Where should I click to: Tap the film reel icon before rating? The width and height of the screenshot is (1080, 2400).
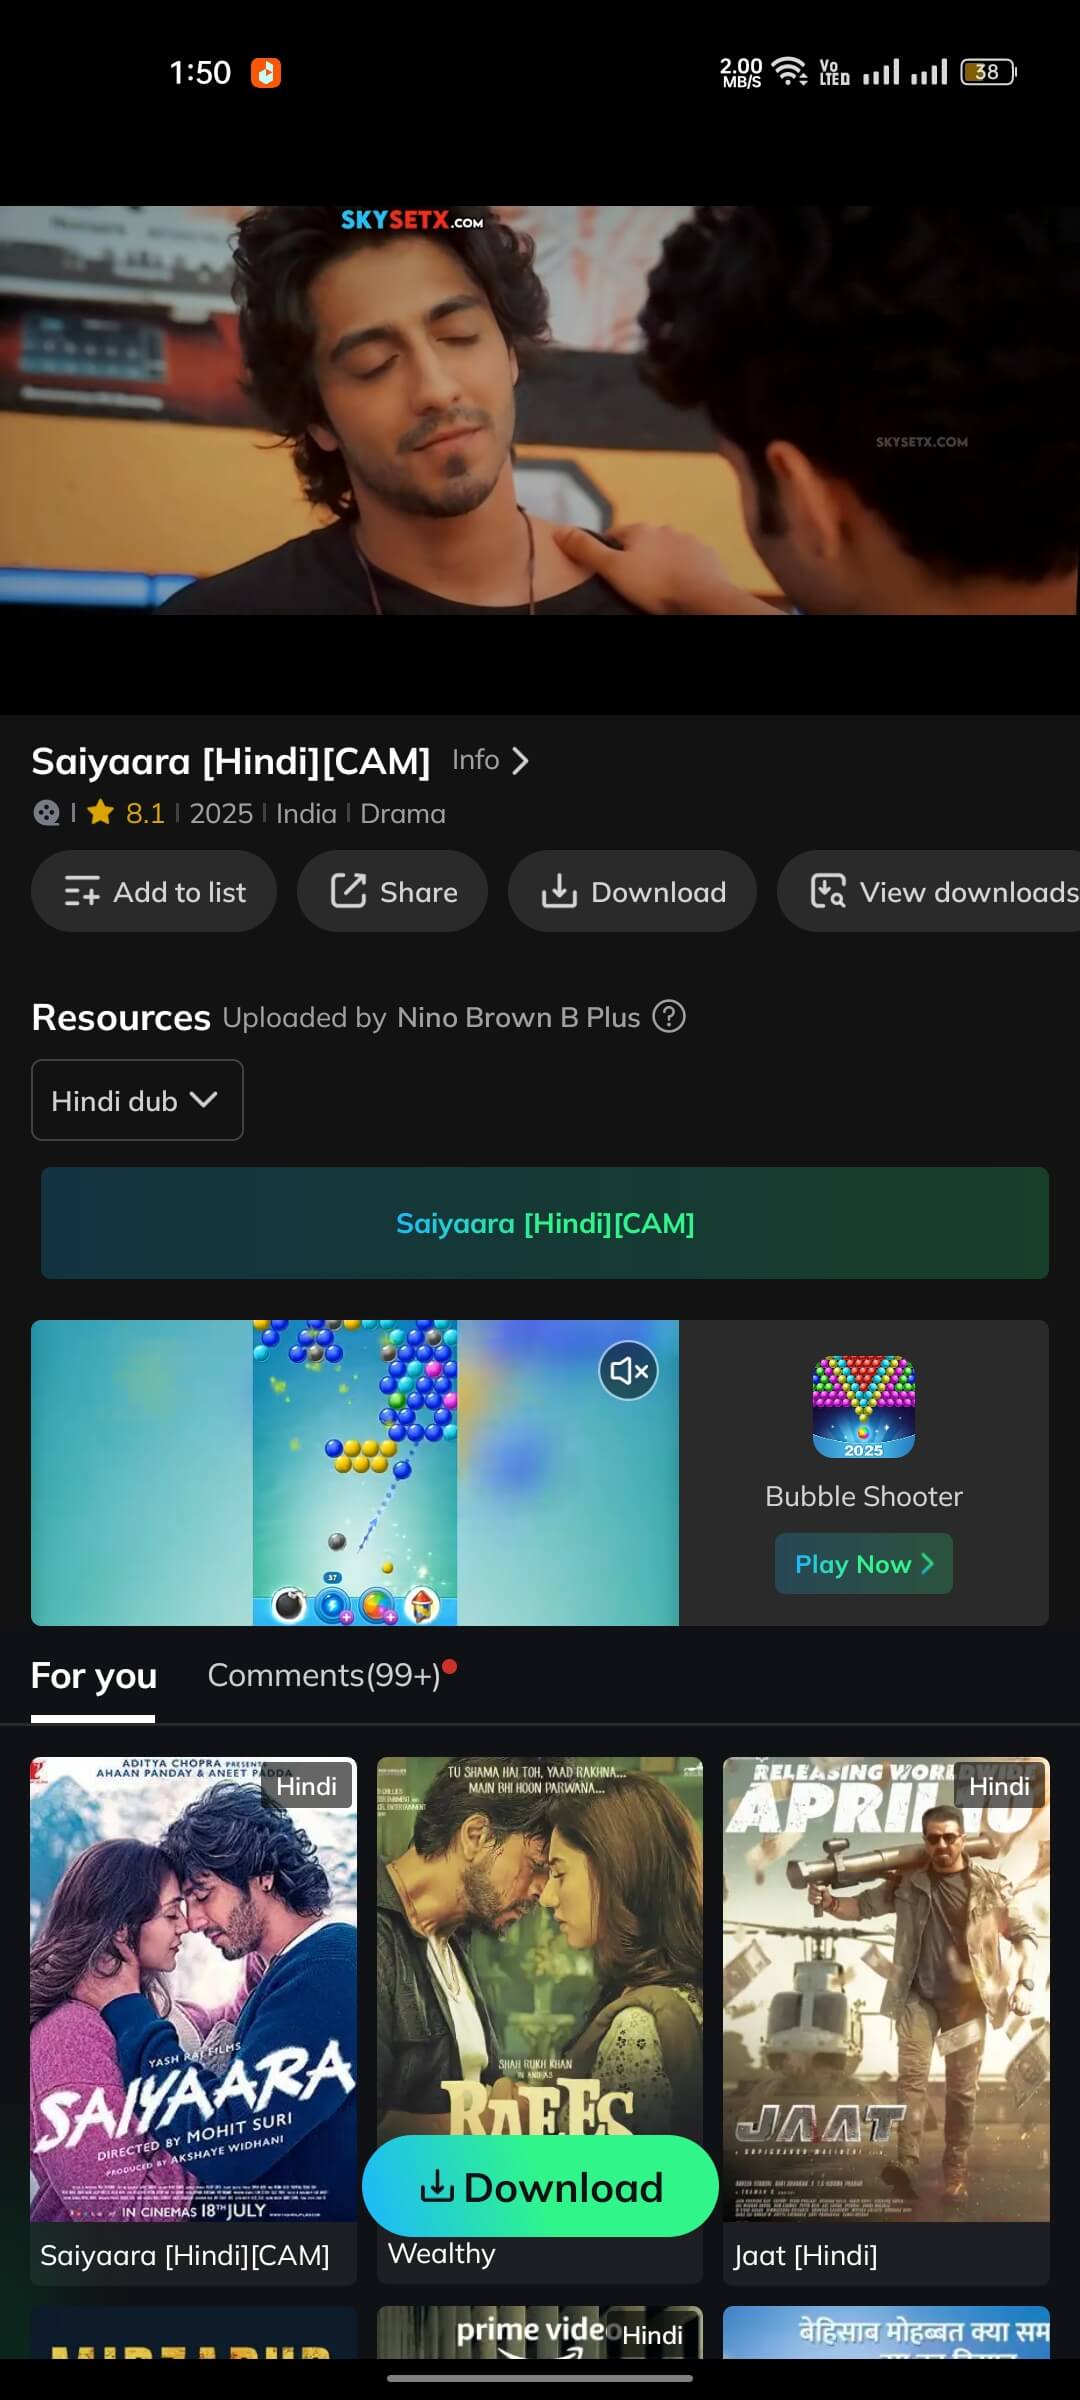pyautogui.click(x=46, y=813)
